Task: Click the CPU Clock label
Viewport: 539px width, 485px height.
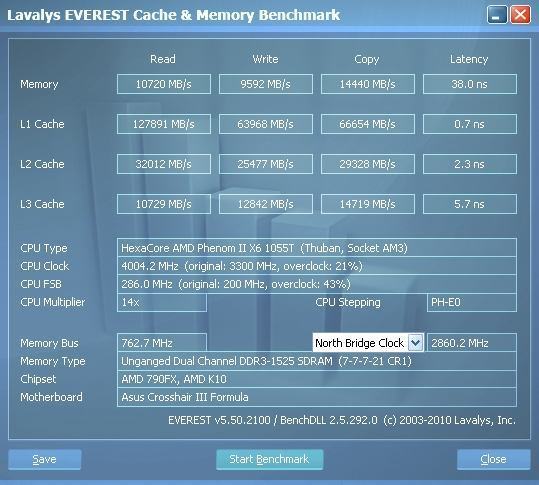Action: coord(44,266)
